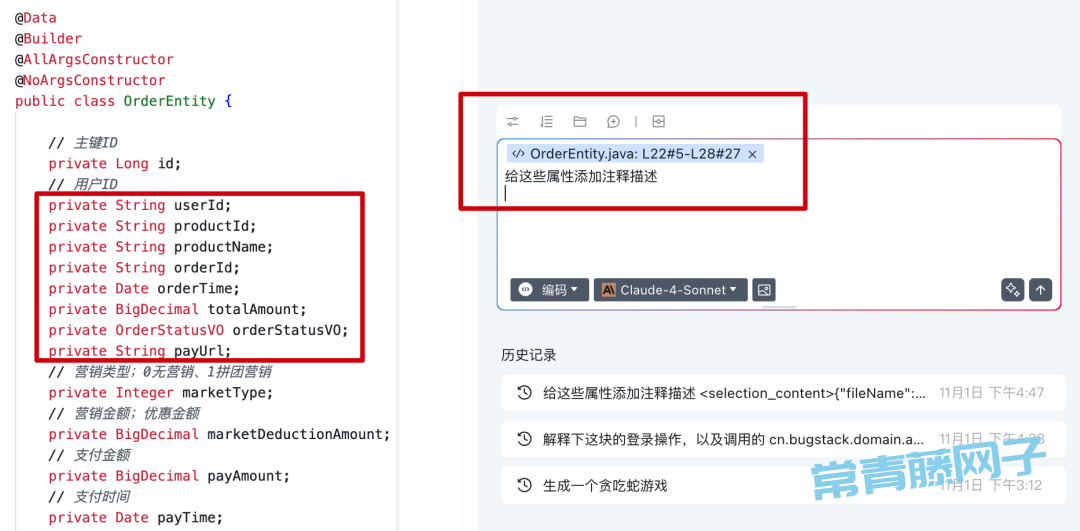Click the numbered list icon in chat toolbar
Image resolution: width=1080 pixels, height=531 pixels.
[546, 122]
